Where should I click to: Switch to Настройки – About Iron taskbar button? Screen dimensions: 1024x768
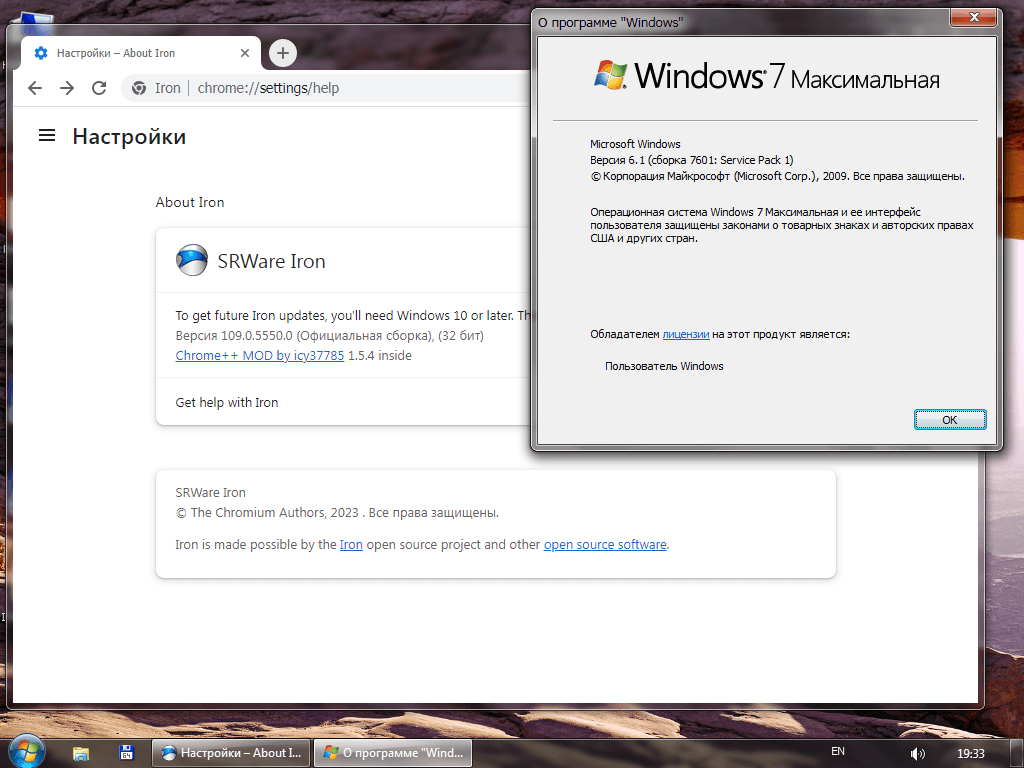click(231, 753)
